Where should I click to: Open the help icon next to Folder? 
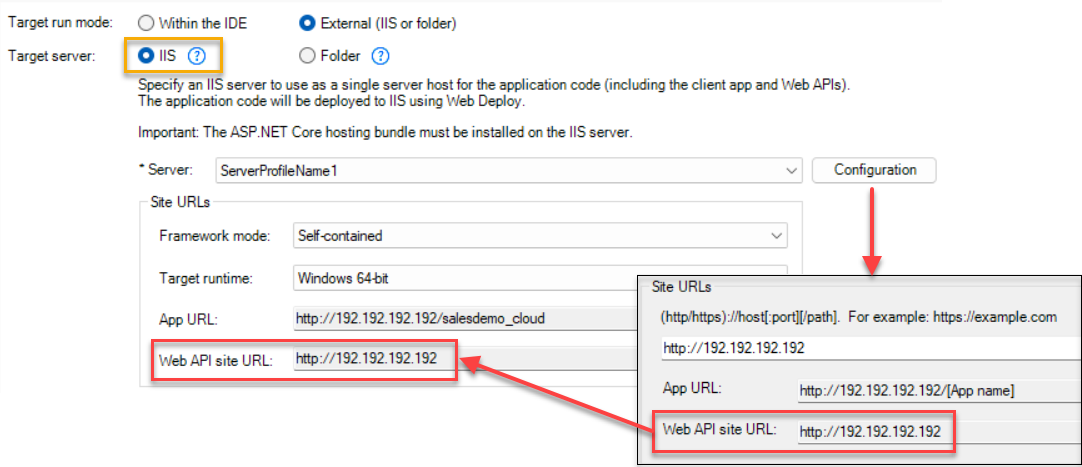(x=380, y=56)
